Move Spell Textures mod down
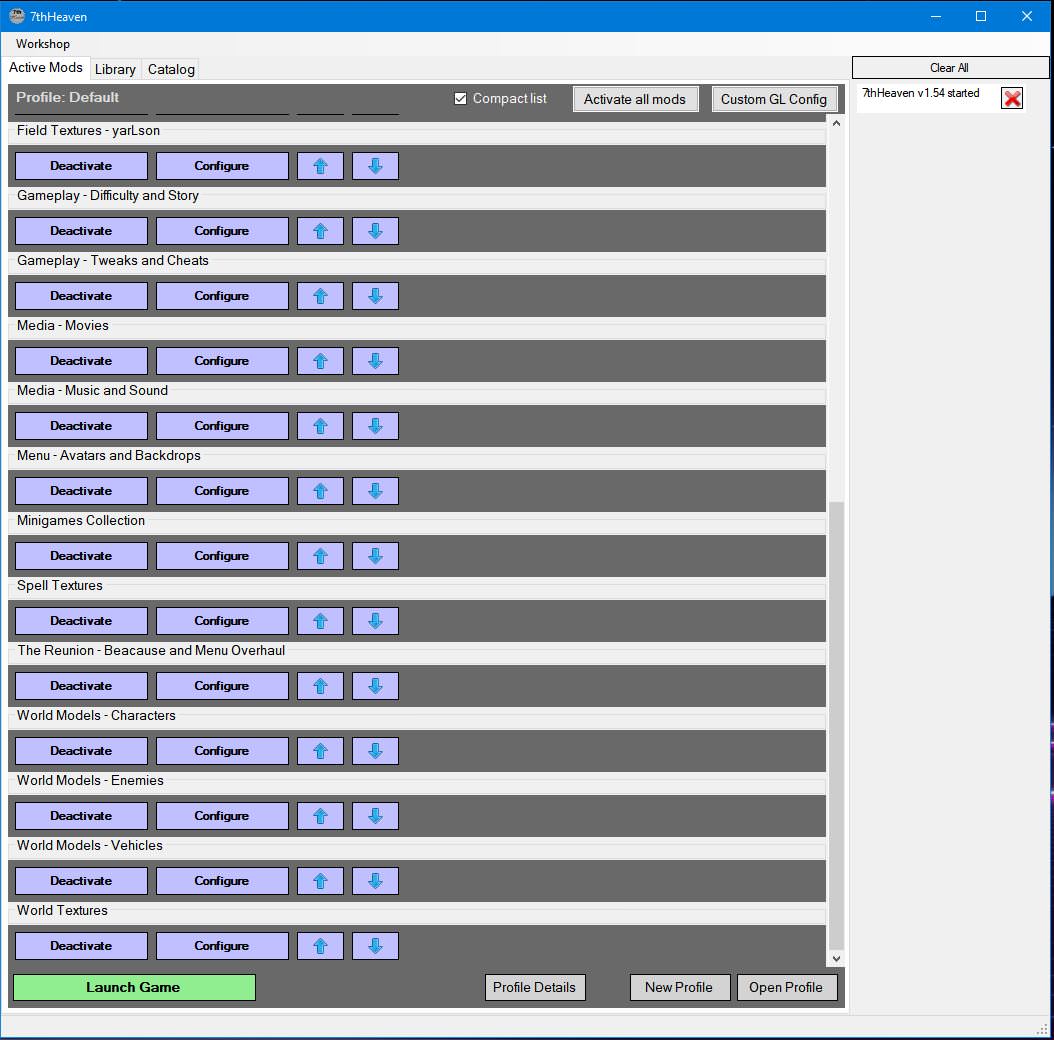Viewport: 1054px width, 1040px height. [375, 621]
